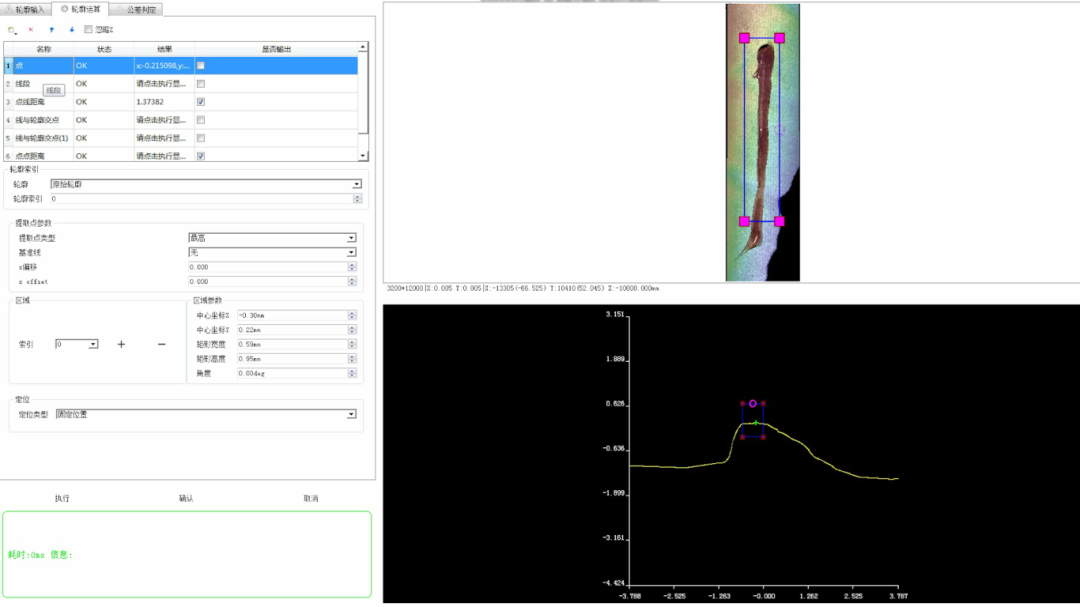Screen dimensions: 1080x607
Task: Click the top-left magenta handle on image ROI
Action: [x=744, y=38]
